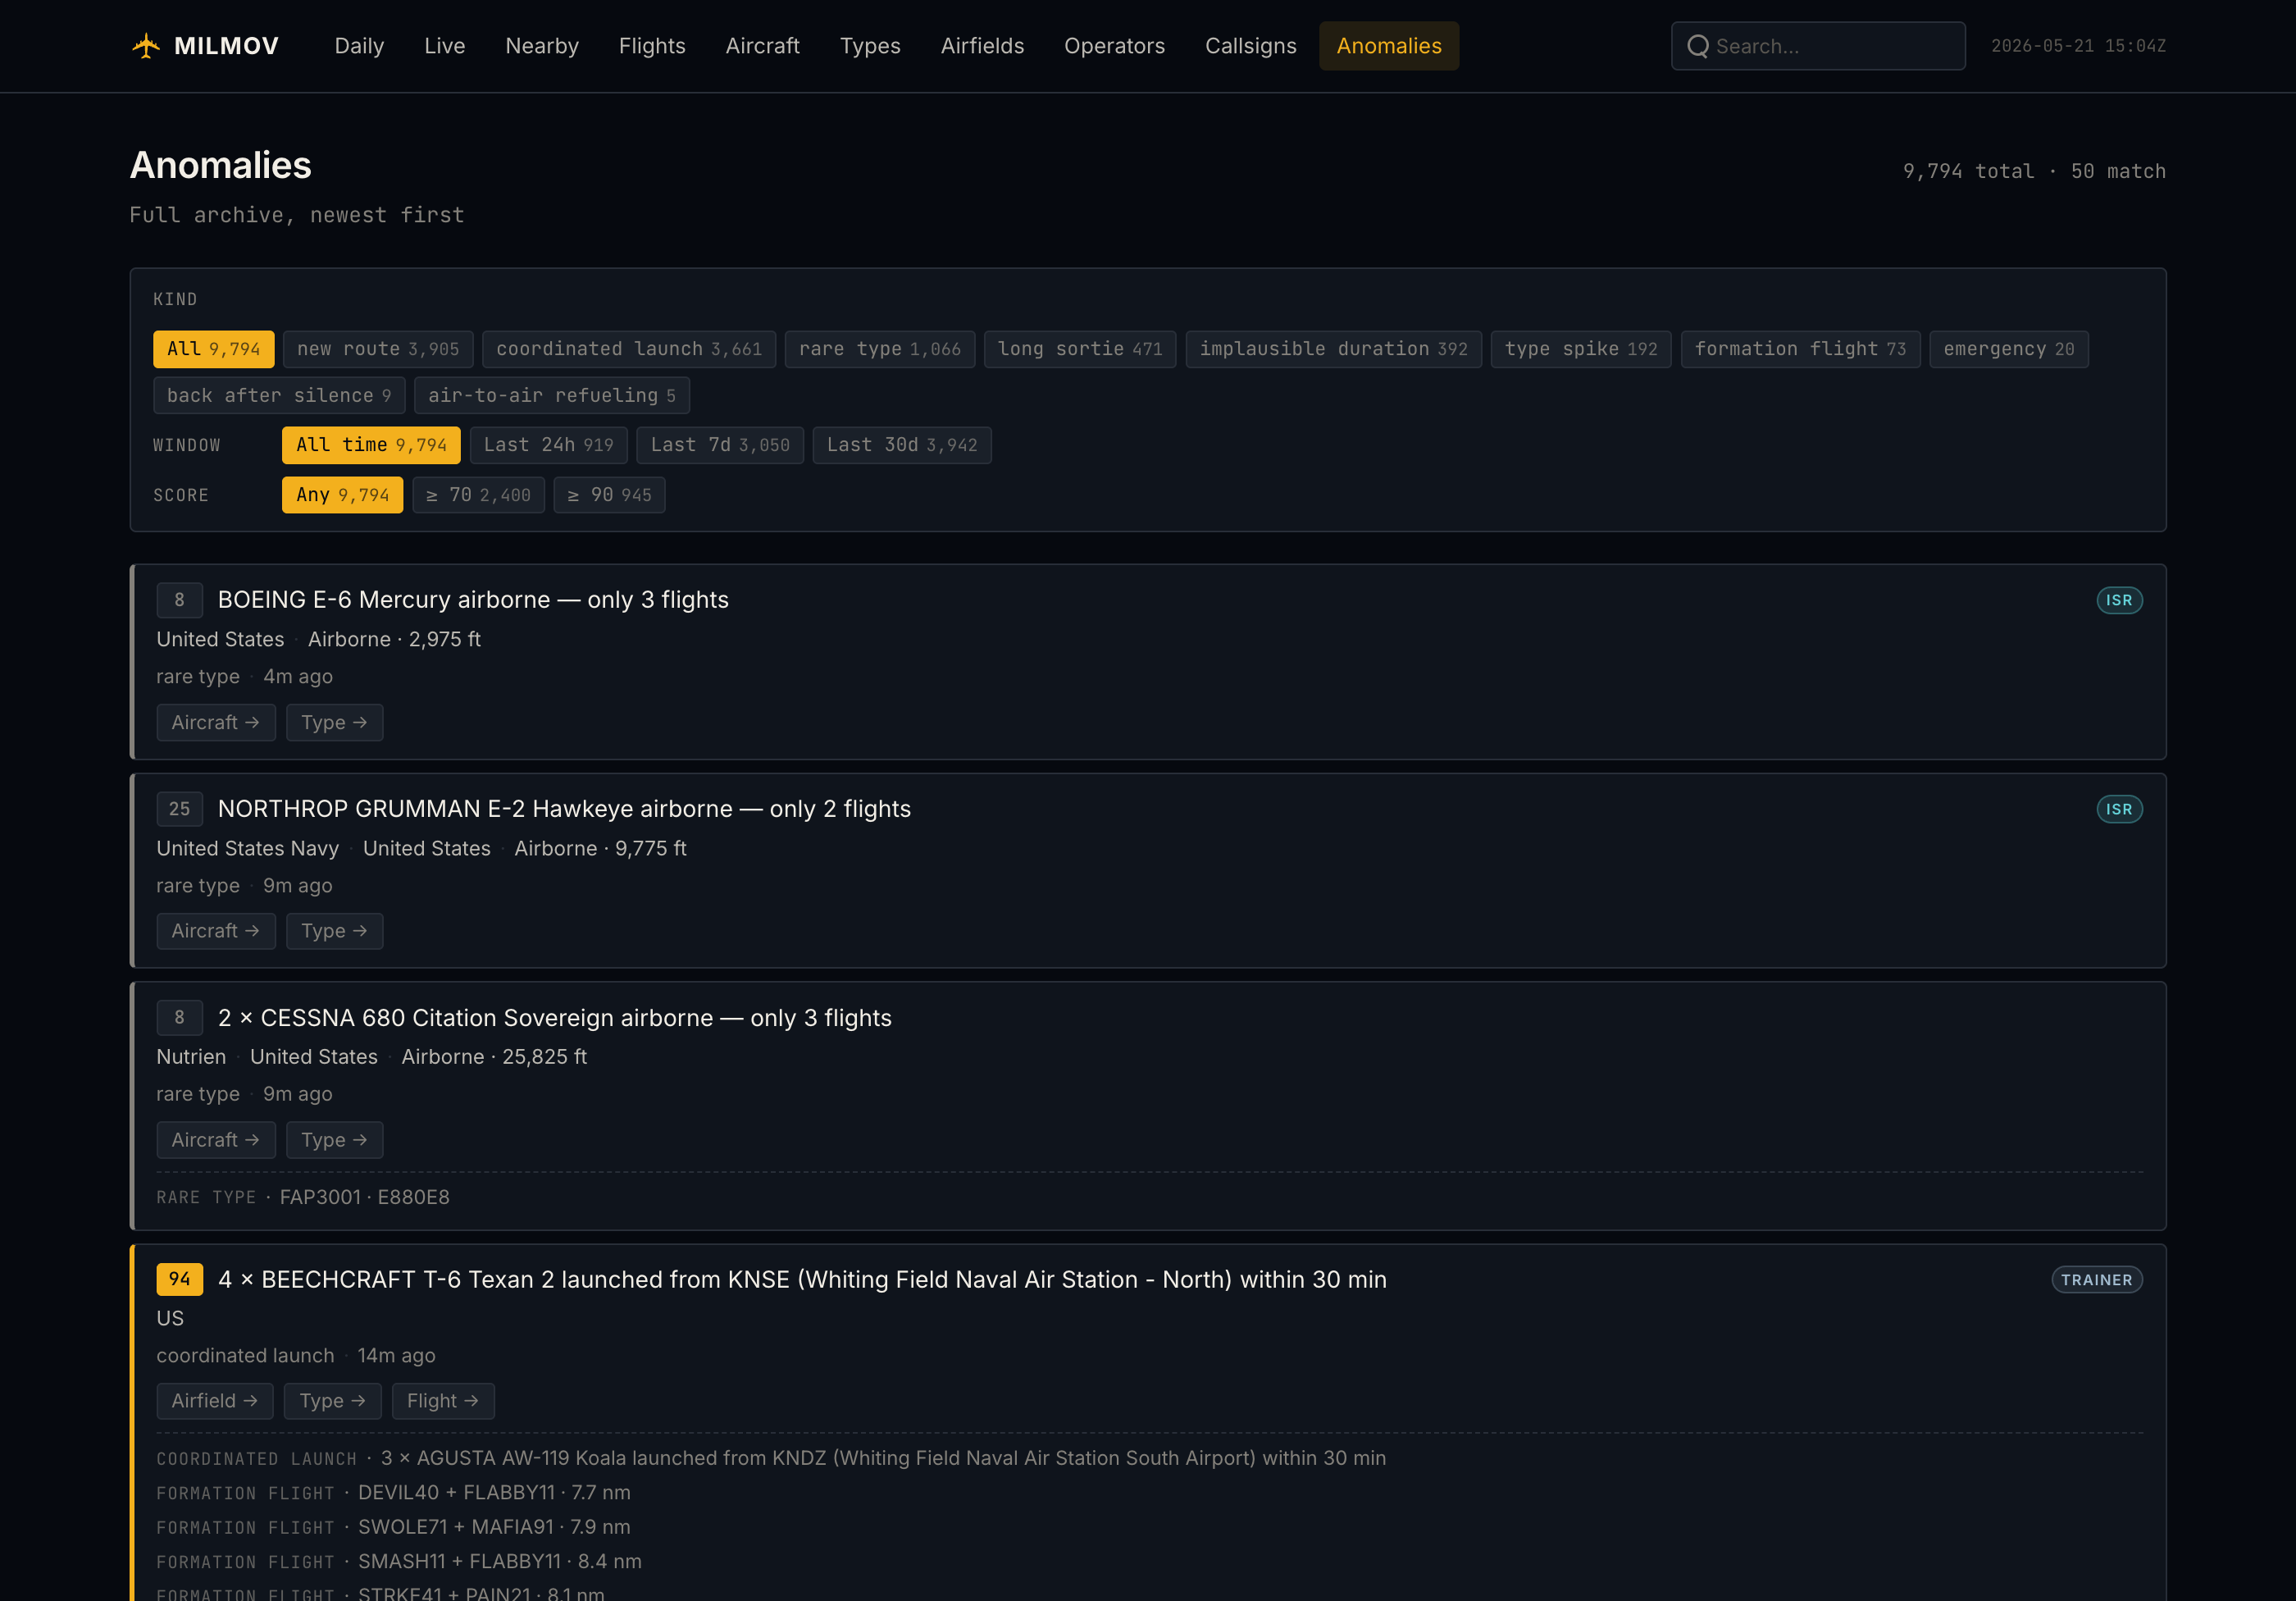Click the United States Navy operator text
Viewport: 2296px width, 1601px height.
point(247,848)
